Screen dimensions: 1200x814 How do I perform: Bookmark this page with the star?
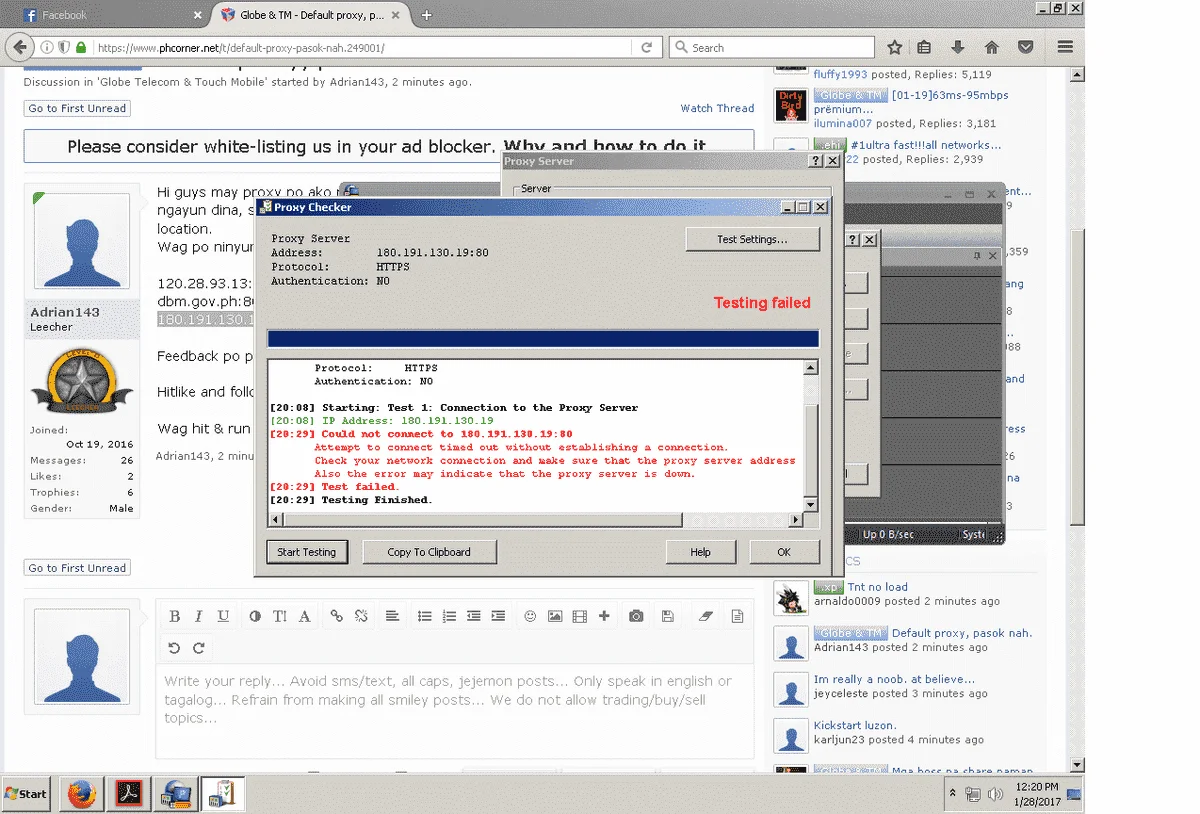[895, 47]
